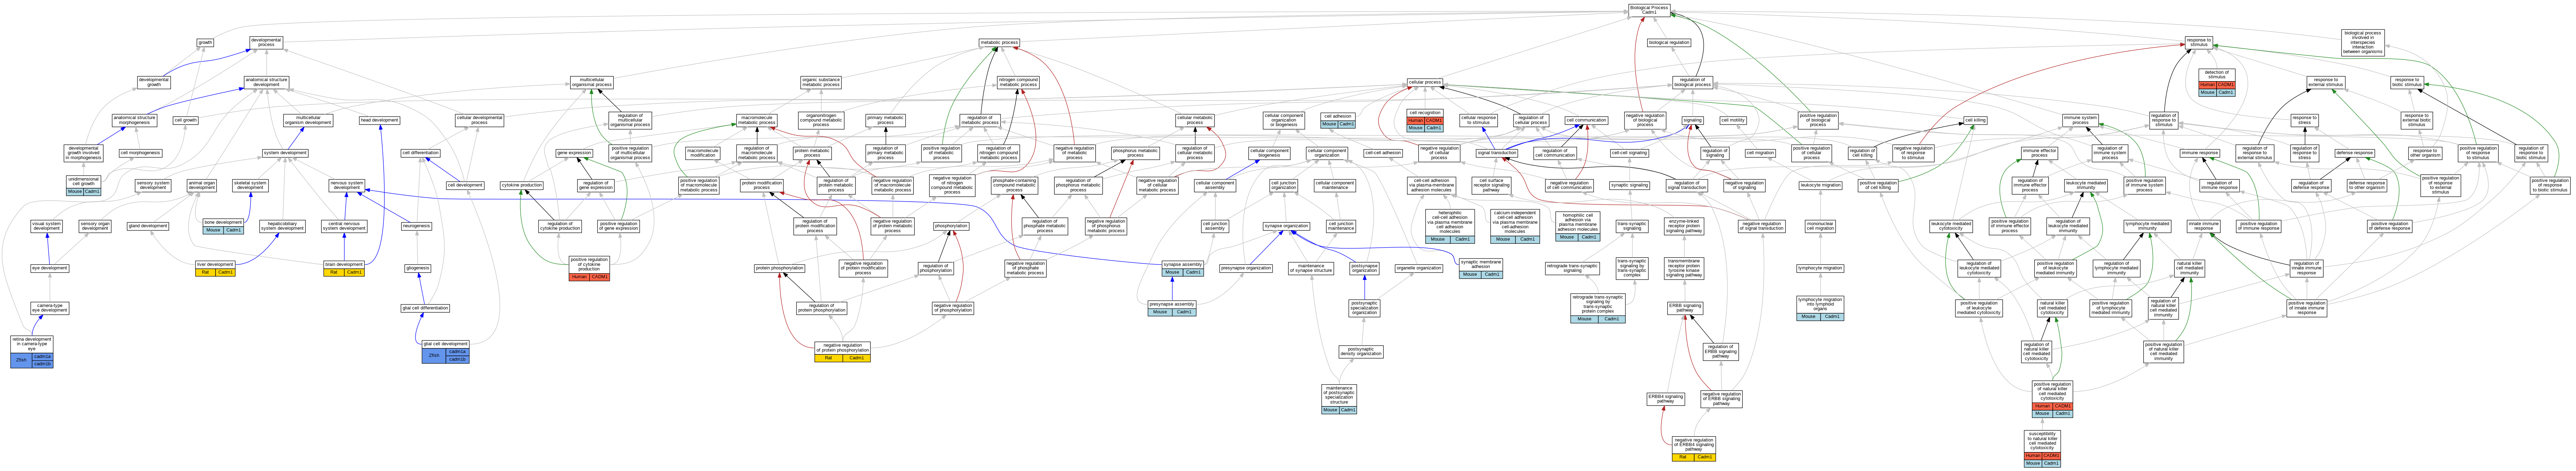The width and height of the screenshot is (2576, 471).
Task: Select the 'metabolic process' node
Action: [x=999, y=43]
